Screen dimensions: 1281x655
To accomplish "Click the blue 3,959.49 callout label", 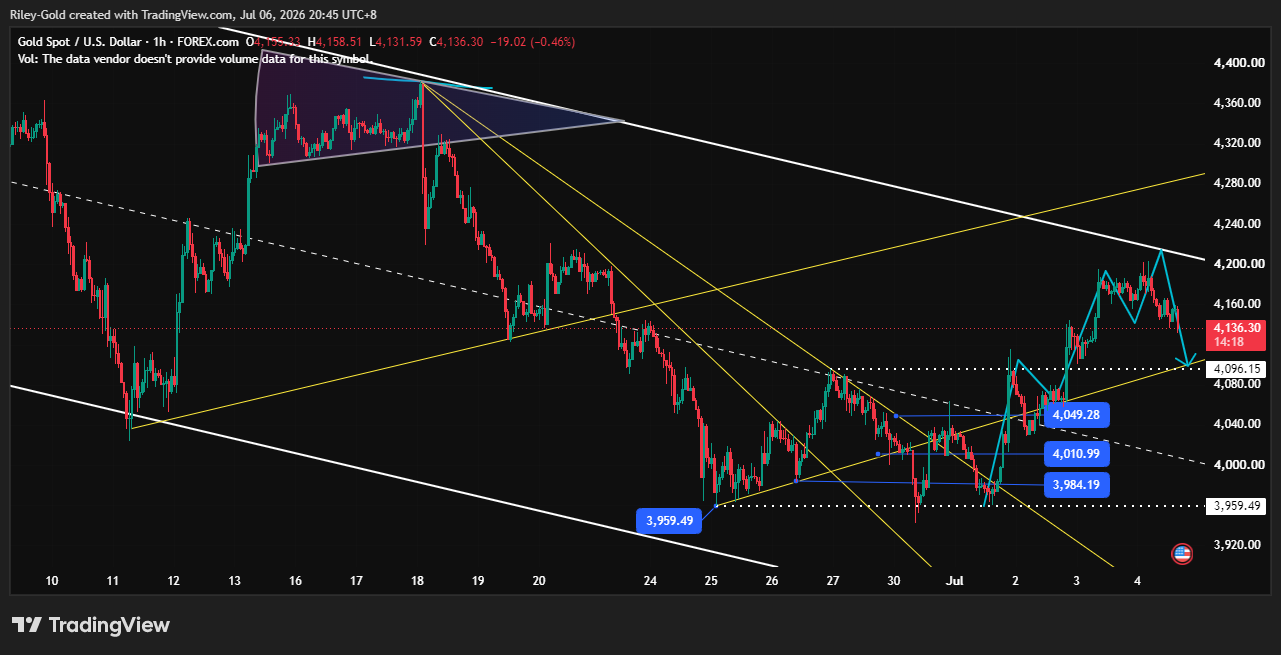I will point(670,520).
